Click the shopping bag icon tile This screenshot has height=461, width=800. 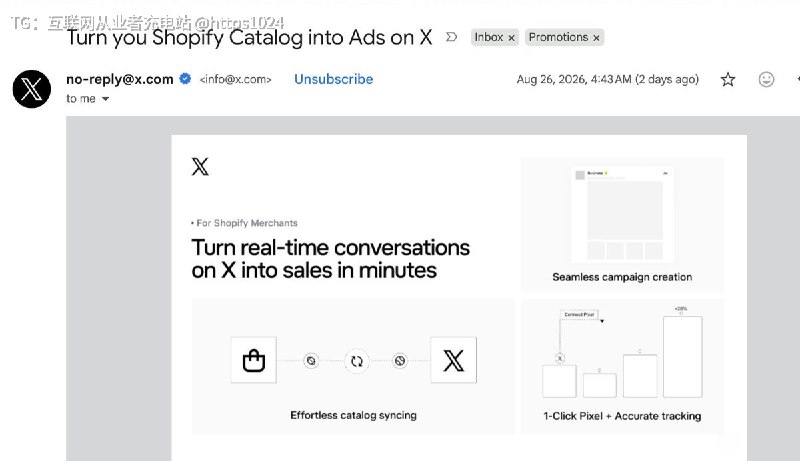tap(254, 360)
